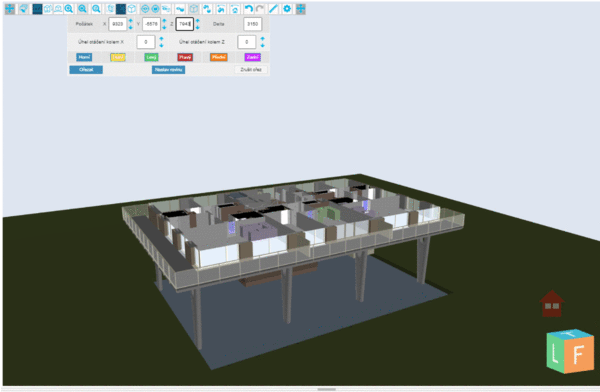Select the measure line tool
The height and width of the screenshot is (392, 600).
point(273,8)
